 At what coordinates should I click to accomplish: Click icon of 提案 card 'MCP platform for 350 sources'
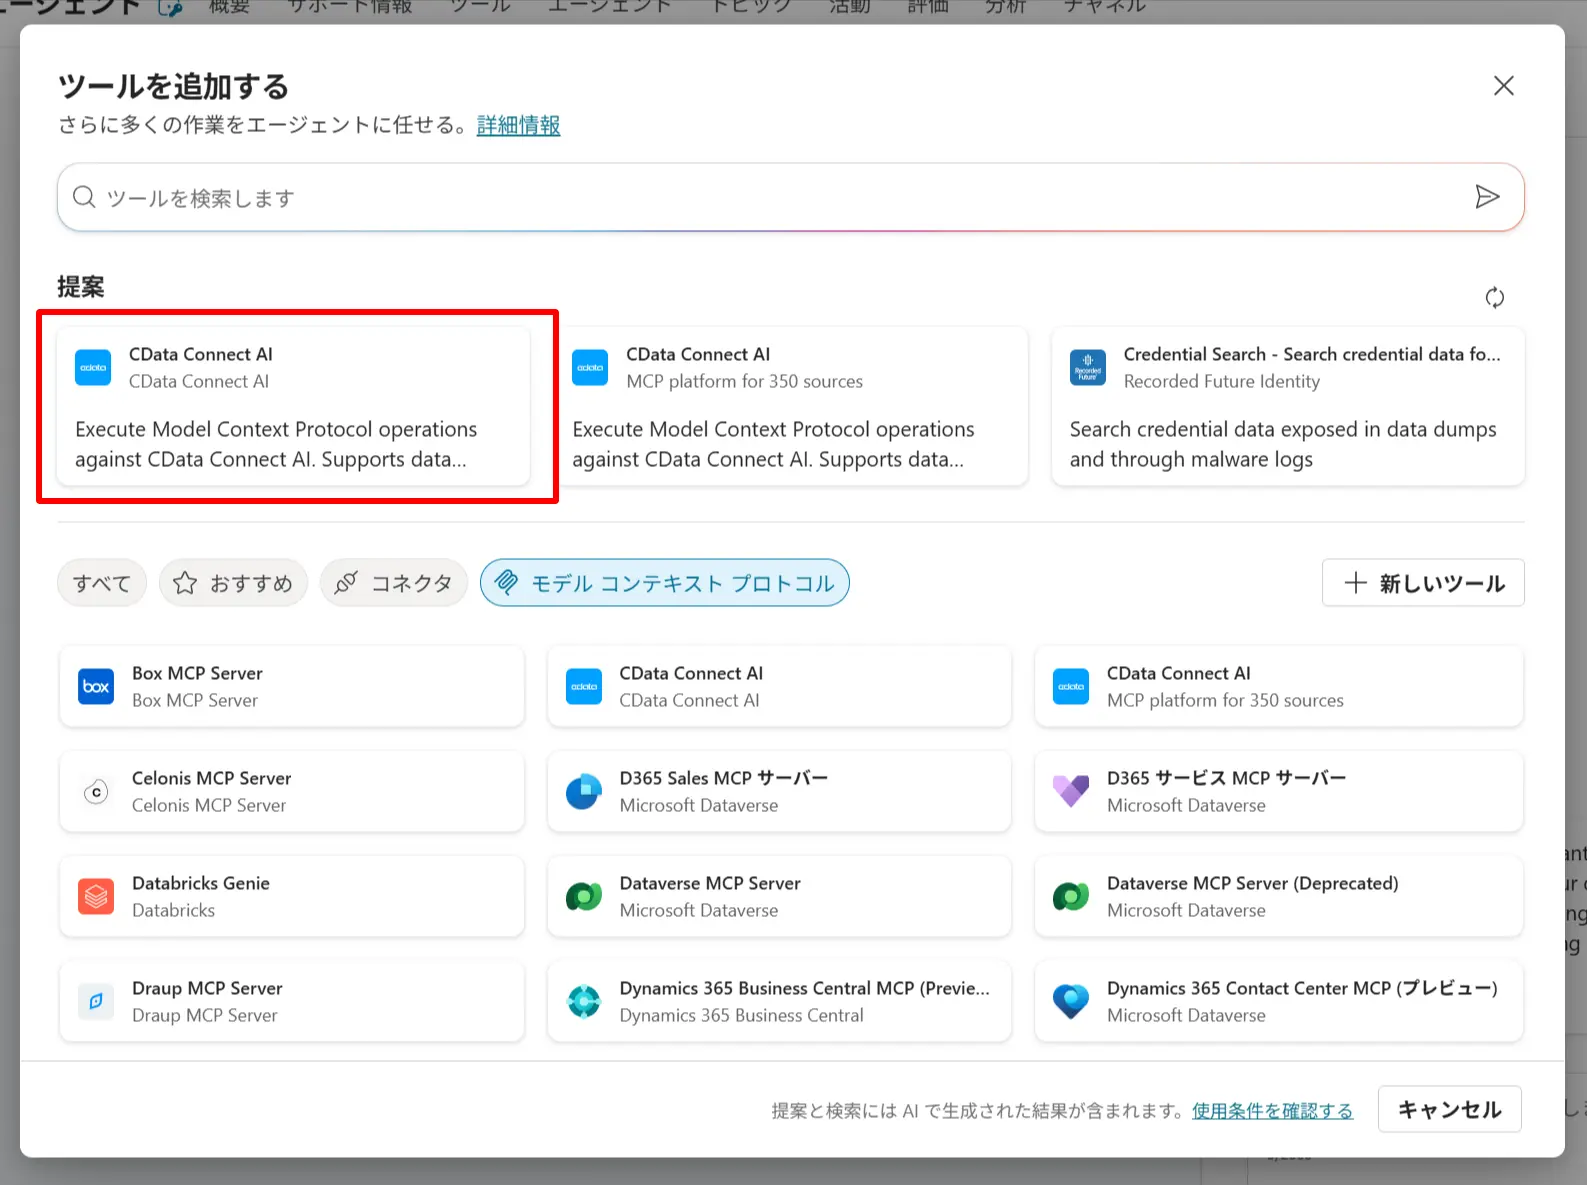(590, 368)
